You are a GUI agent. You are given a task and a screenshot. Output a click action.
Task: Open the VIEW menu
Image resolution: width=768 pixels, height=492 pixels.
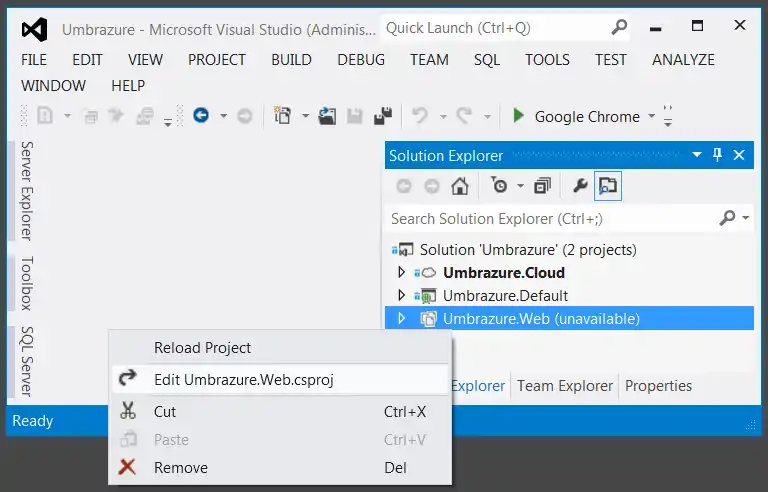pyautogui.click(x=145, y=60)
